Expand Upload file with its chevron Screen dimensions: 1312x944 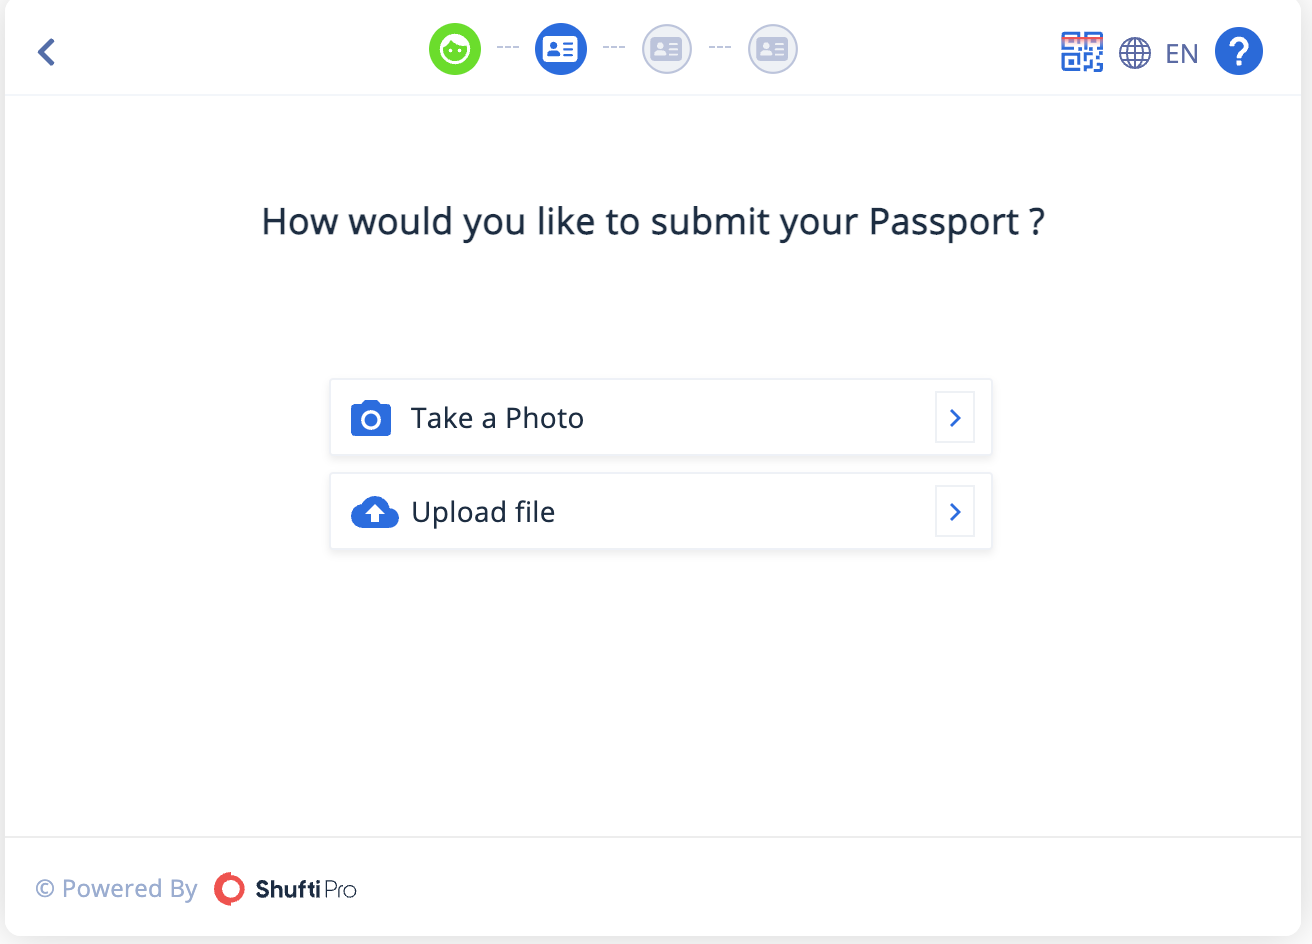pos(955,512)
